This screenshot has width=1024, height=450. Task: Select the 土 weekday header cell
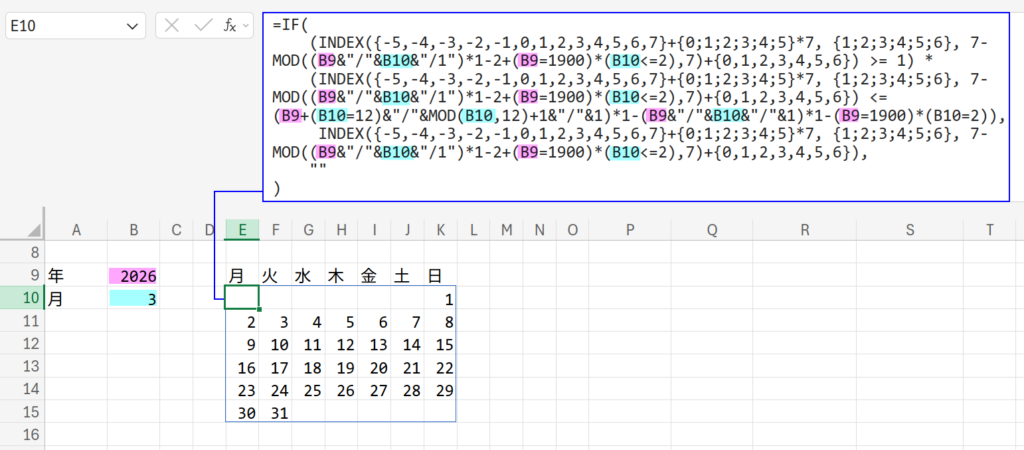point(407,275)
